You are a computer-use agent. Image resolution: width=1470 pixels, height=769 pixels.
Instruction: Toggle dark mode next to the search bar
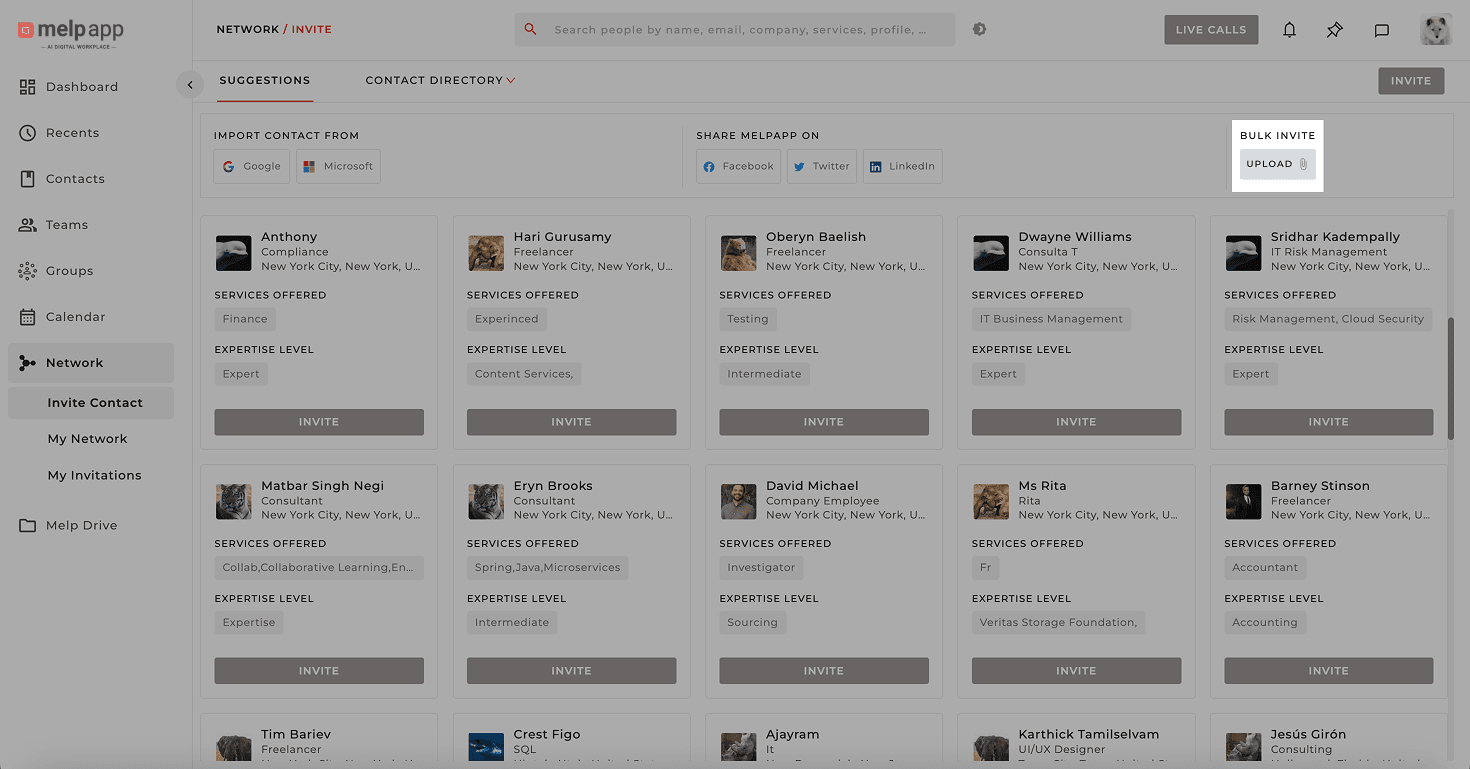tap(979, 29)
